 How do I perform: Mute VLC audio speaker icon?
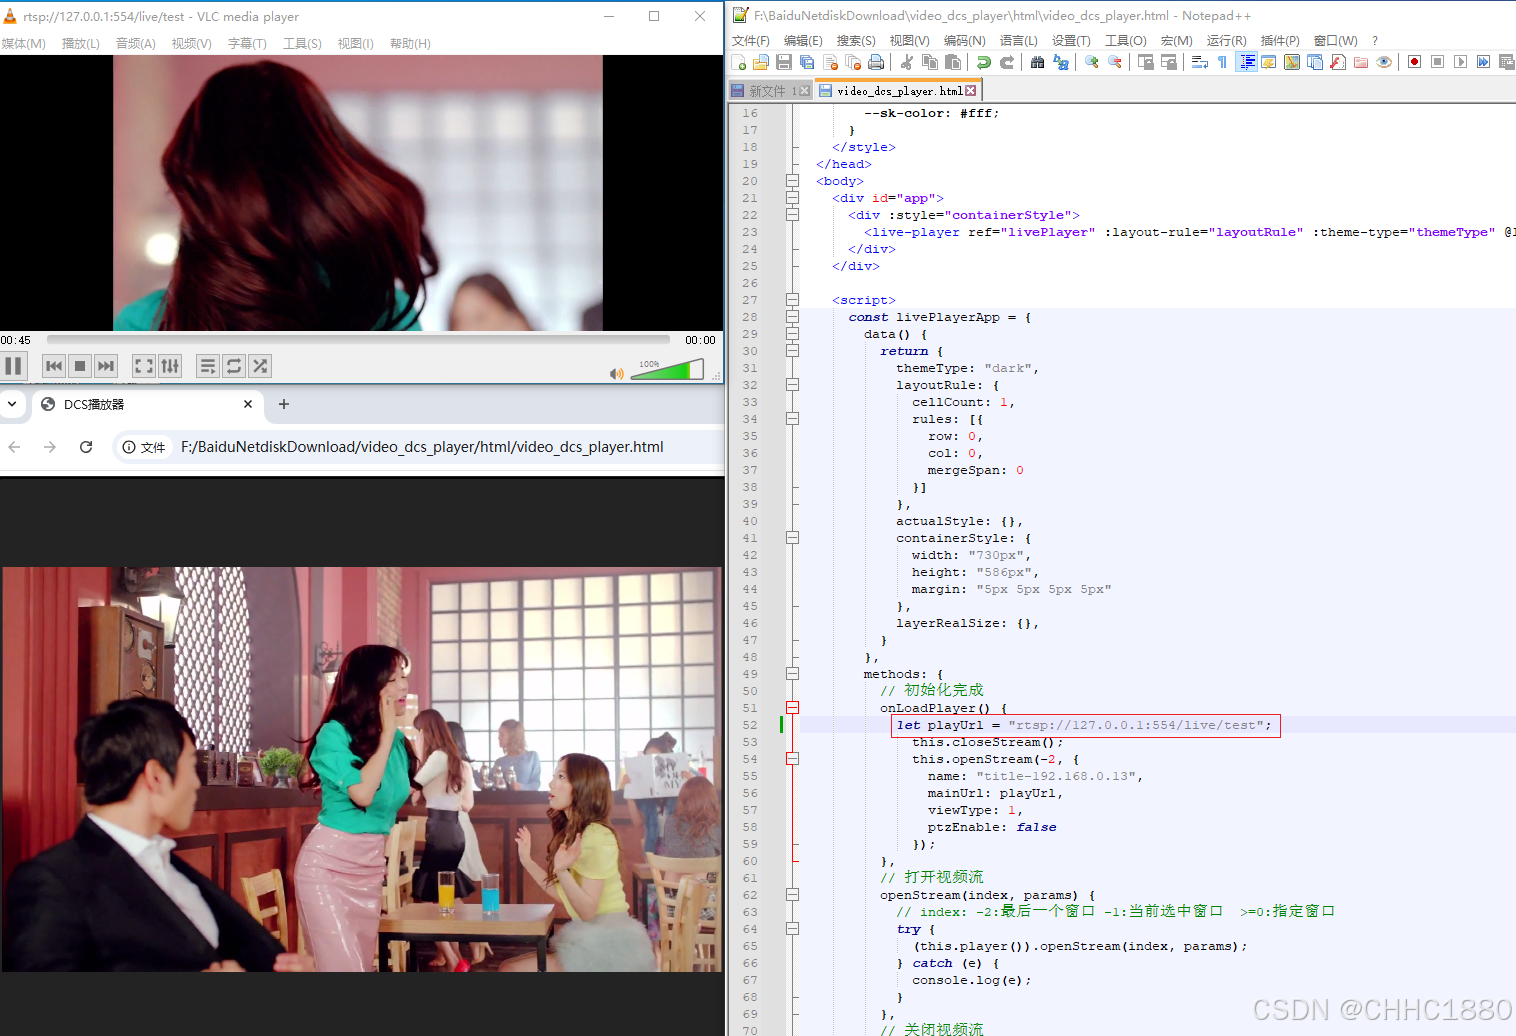tap(617, 373)
